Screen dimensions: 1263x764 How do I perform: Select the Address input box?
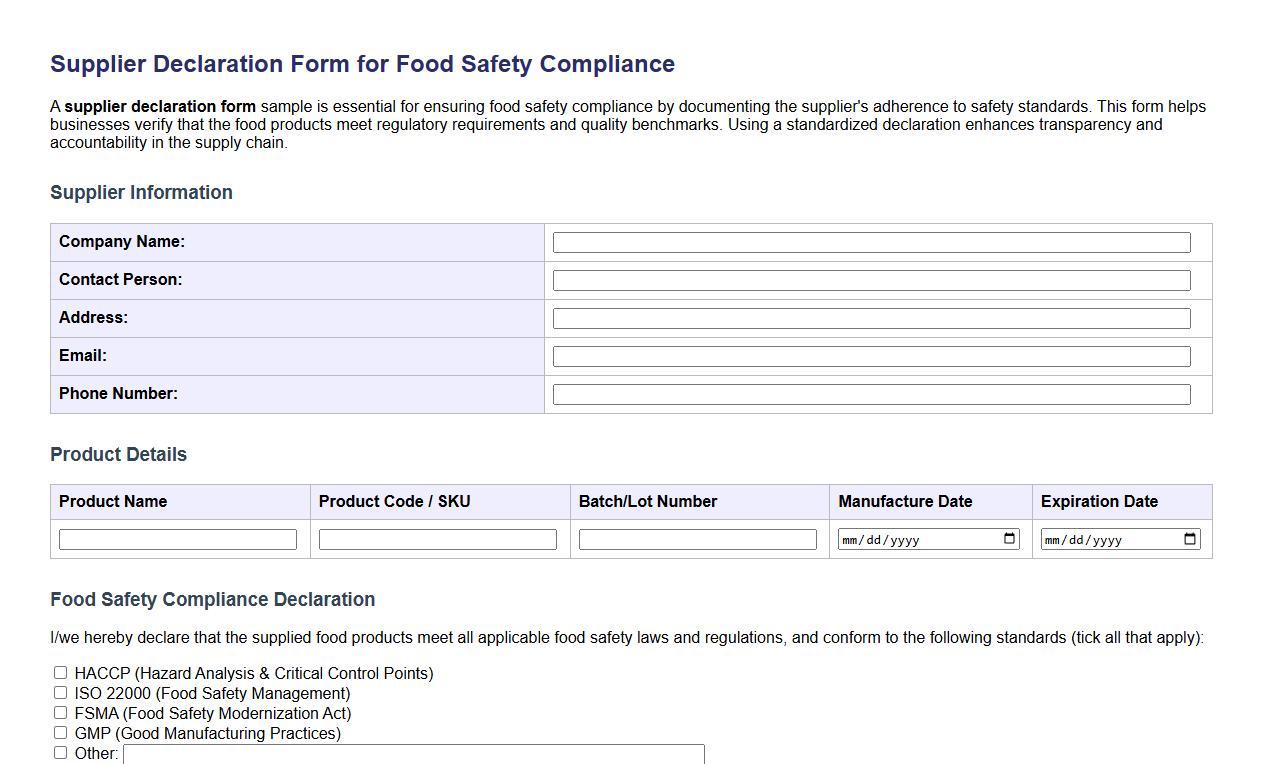click(870, 318)
